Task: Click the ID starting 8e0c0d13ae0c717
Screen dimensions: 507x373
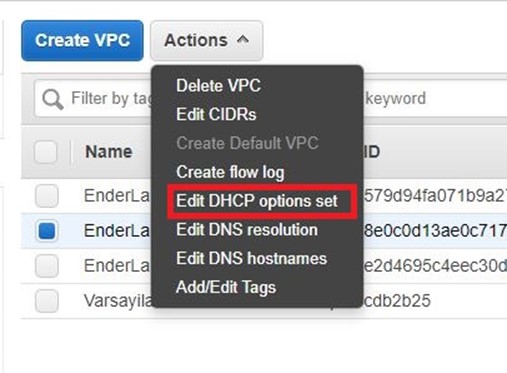Action: point(435,231)
